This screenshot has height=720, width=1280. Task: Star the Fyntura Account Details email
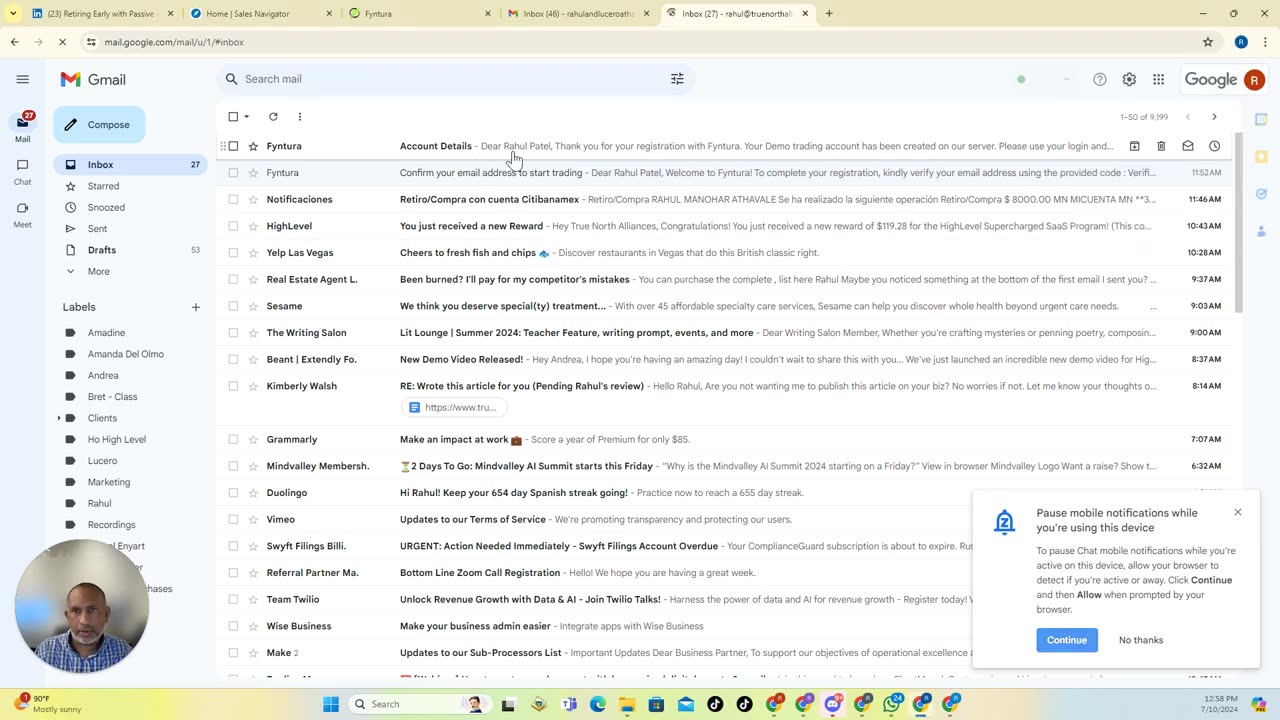point(253,146)
